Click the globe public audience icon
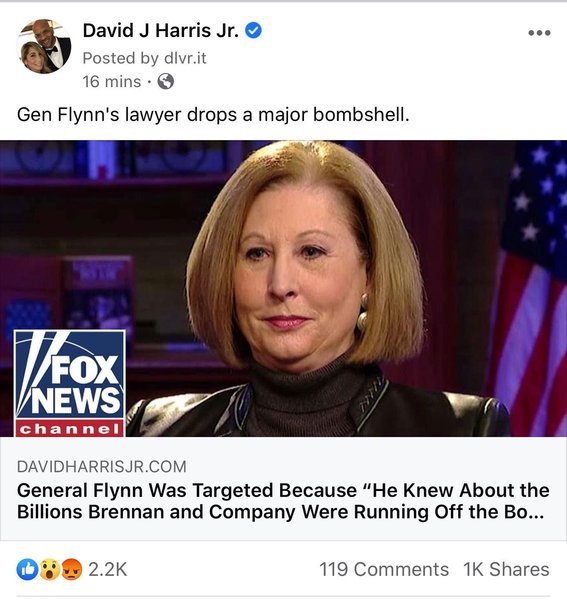 (166, 82)
